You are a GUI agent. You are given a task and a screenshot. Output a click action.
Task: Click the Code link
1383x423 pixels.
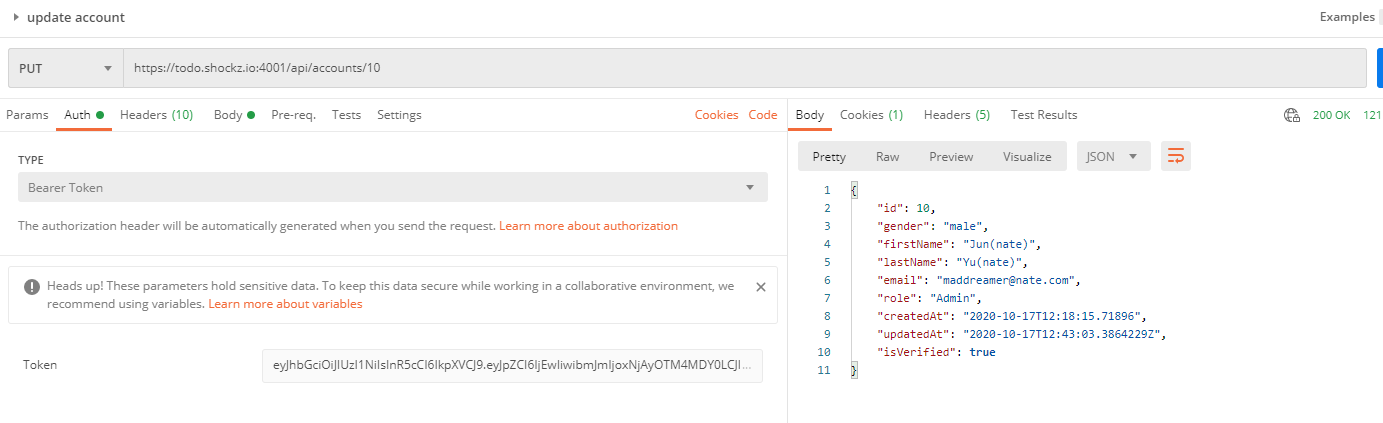[763, 115]
